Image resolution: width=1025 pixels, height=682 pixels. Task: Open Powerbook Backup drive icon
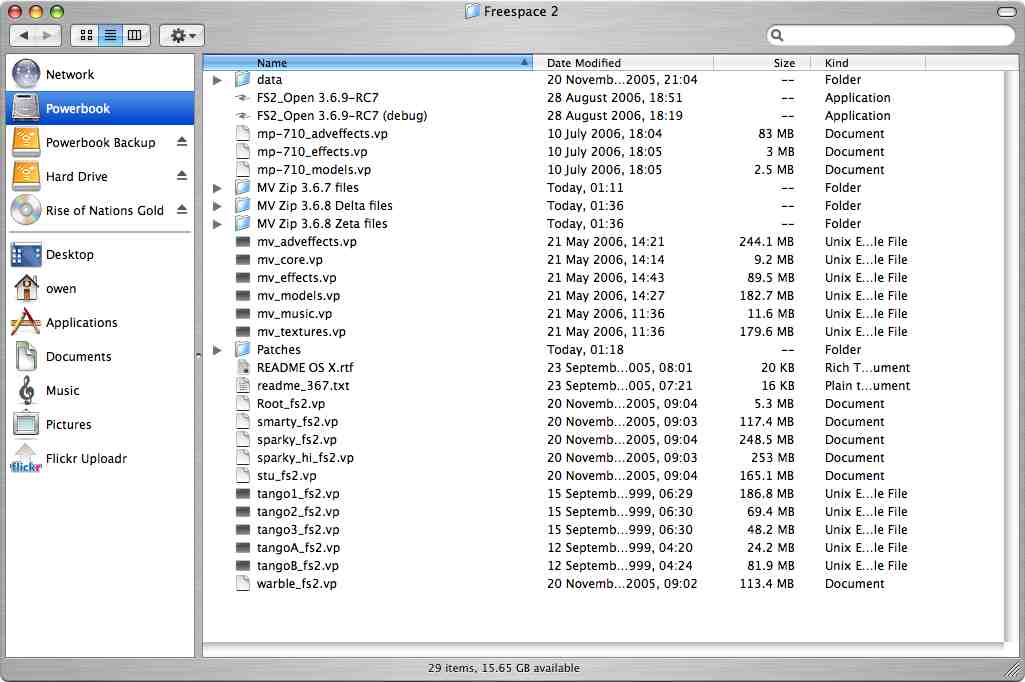[26, 143]
